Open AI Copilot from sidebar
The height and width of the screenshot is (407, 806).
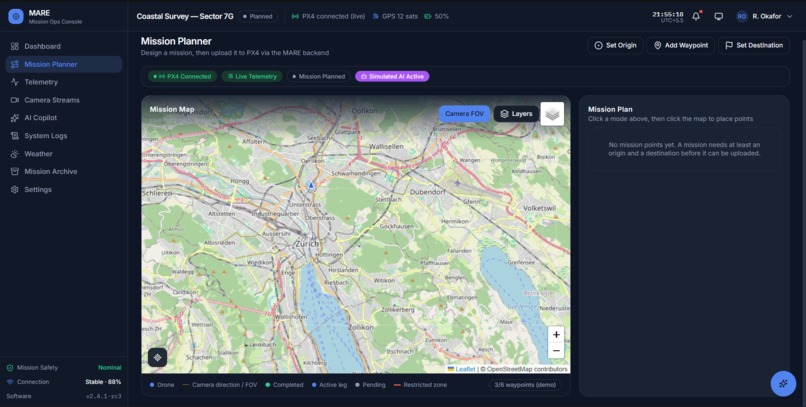tap(64, 118)
